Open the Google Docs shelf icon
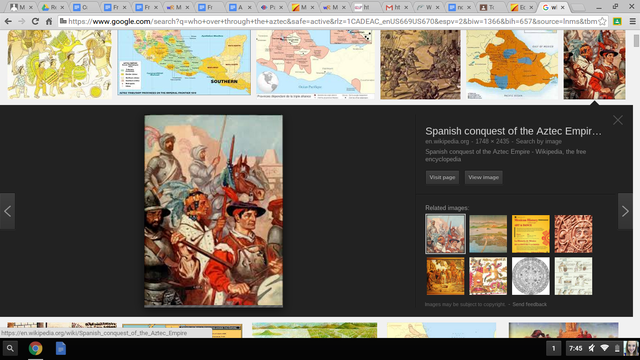This screenshot has width=640, height=360. pos(60,349)
